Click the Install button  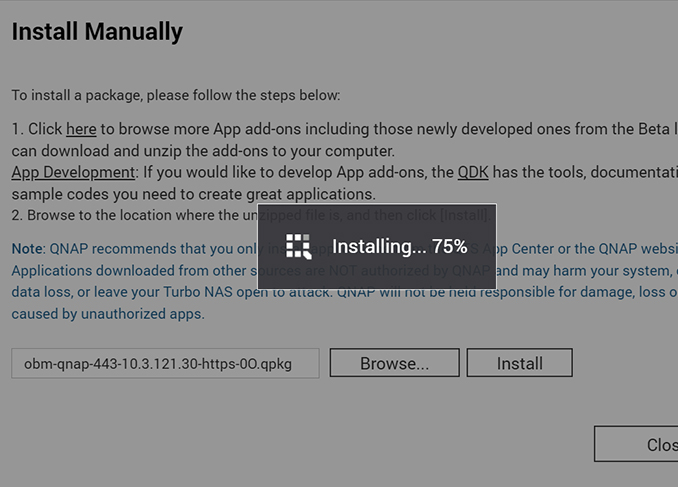click(519, 363)
